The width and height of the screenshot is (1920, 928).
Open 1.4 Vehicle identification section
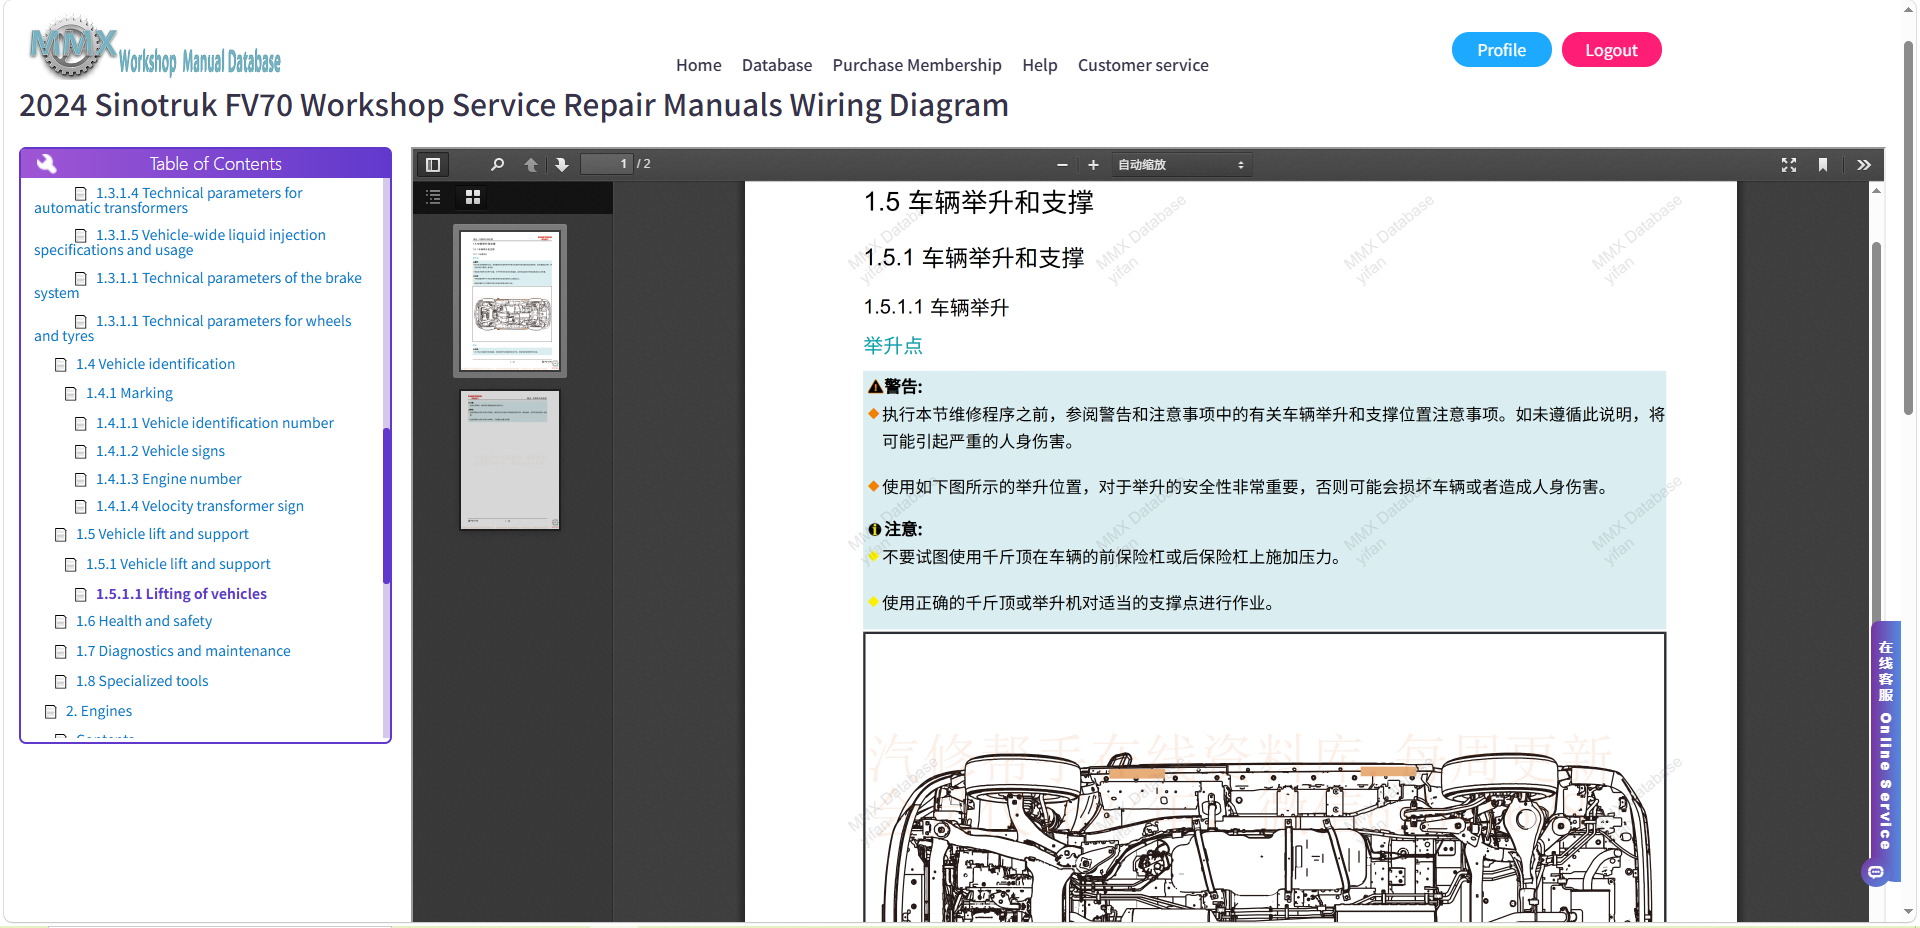click(155, 364)
